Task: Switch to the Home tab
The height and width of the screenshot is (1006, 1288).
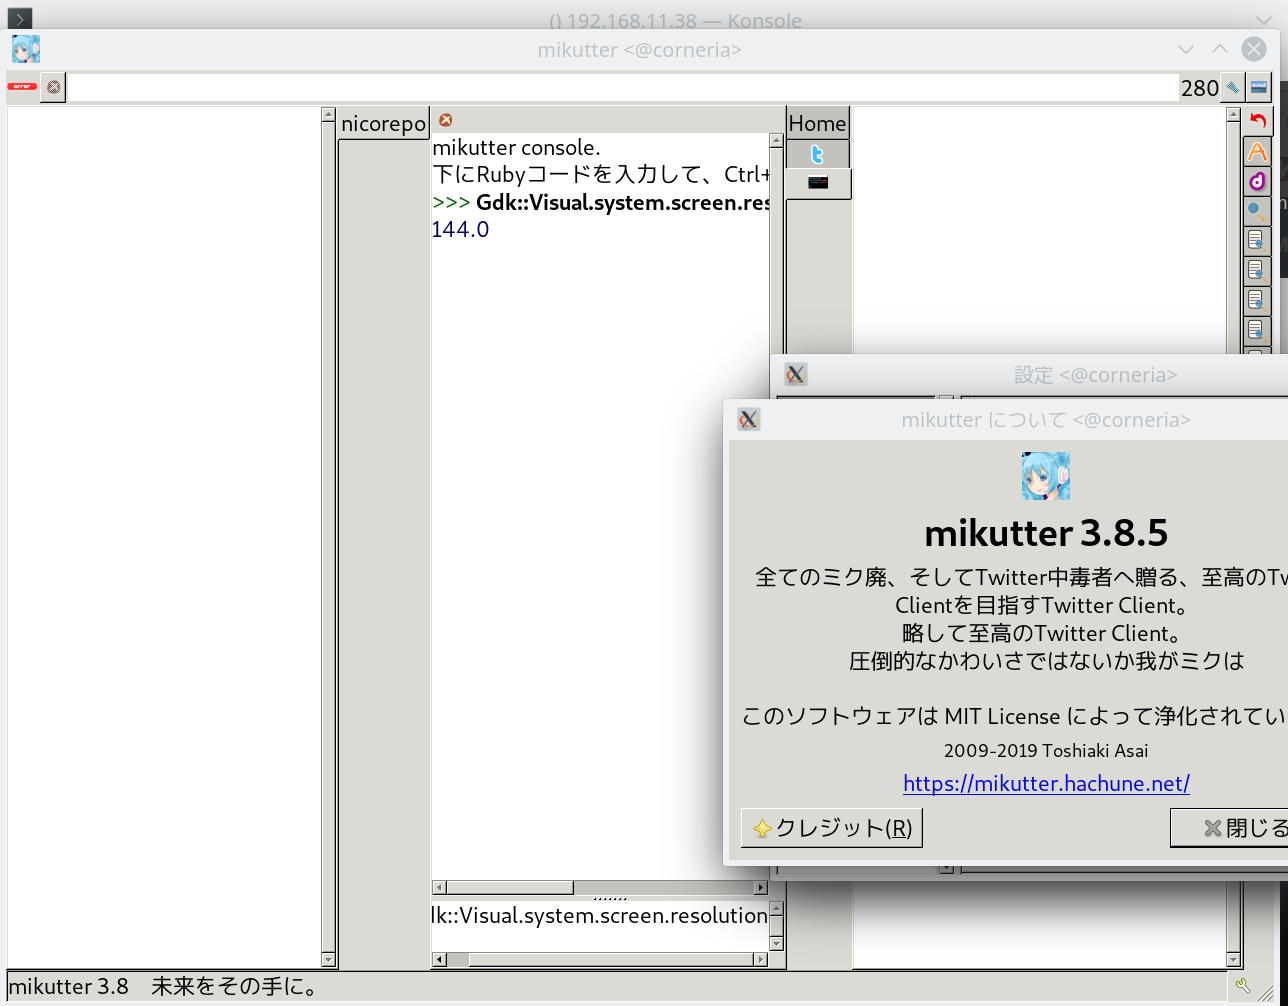Action: 817,123
